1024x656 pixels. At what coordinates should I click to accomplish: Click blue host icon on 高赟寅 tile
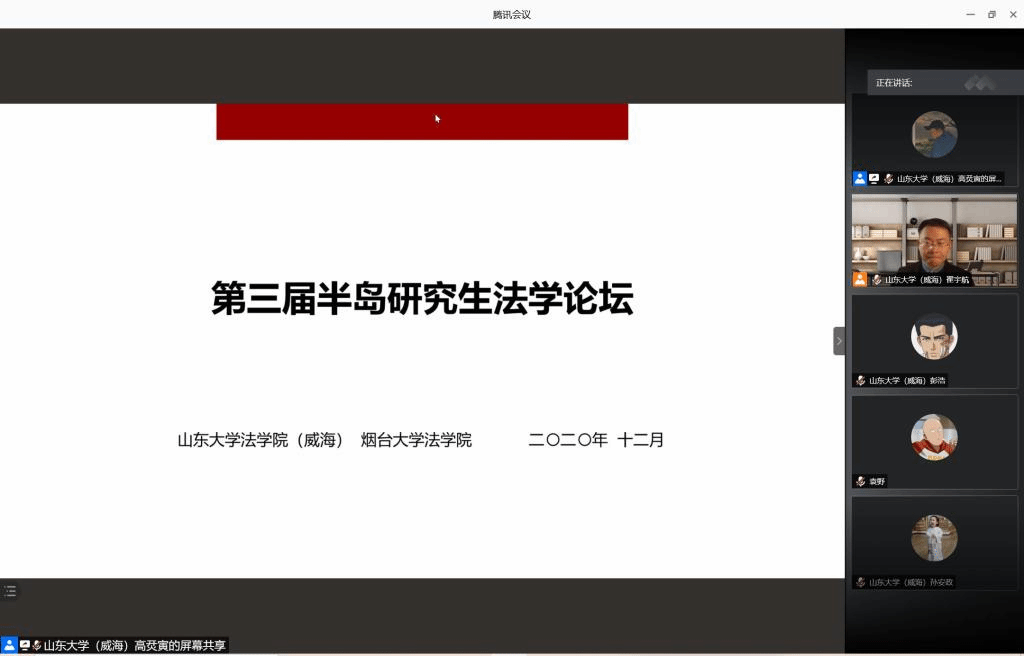tap(859, 179)
